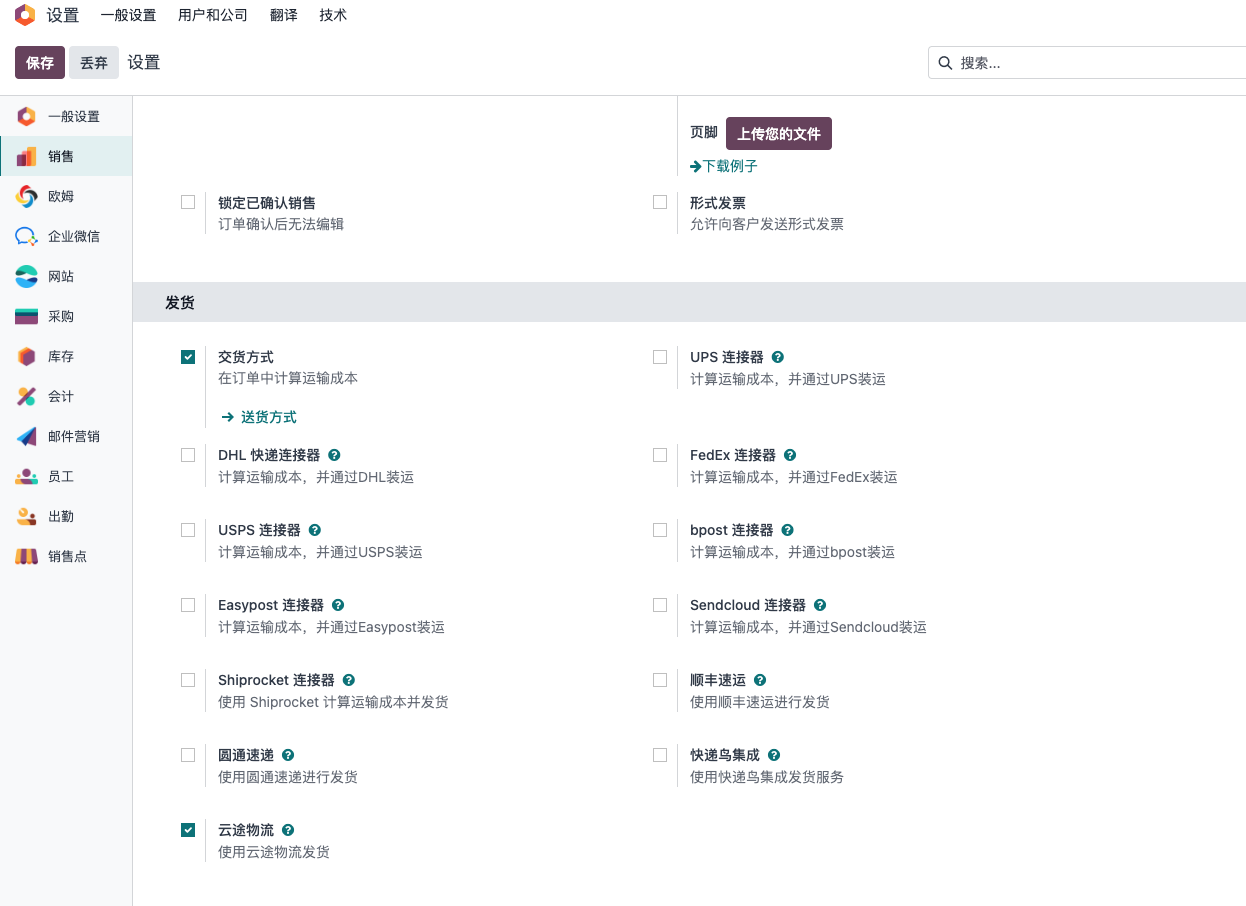Open 欧姆 settings sidebar icon
Screen dimensions: 1246x906
(x=26, y=196)
